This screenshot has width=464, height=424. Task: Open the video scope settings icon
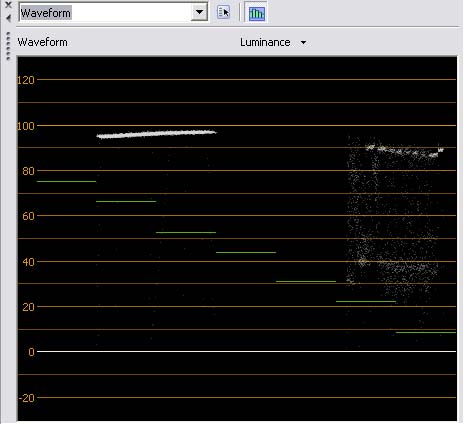tap(223, 13)
